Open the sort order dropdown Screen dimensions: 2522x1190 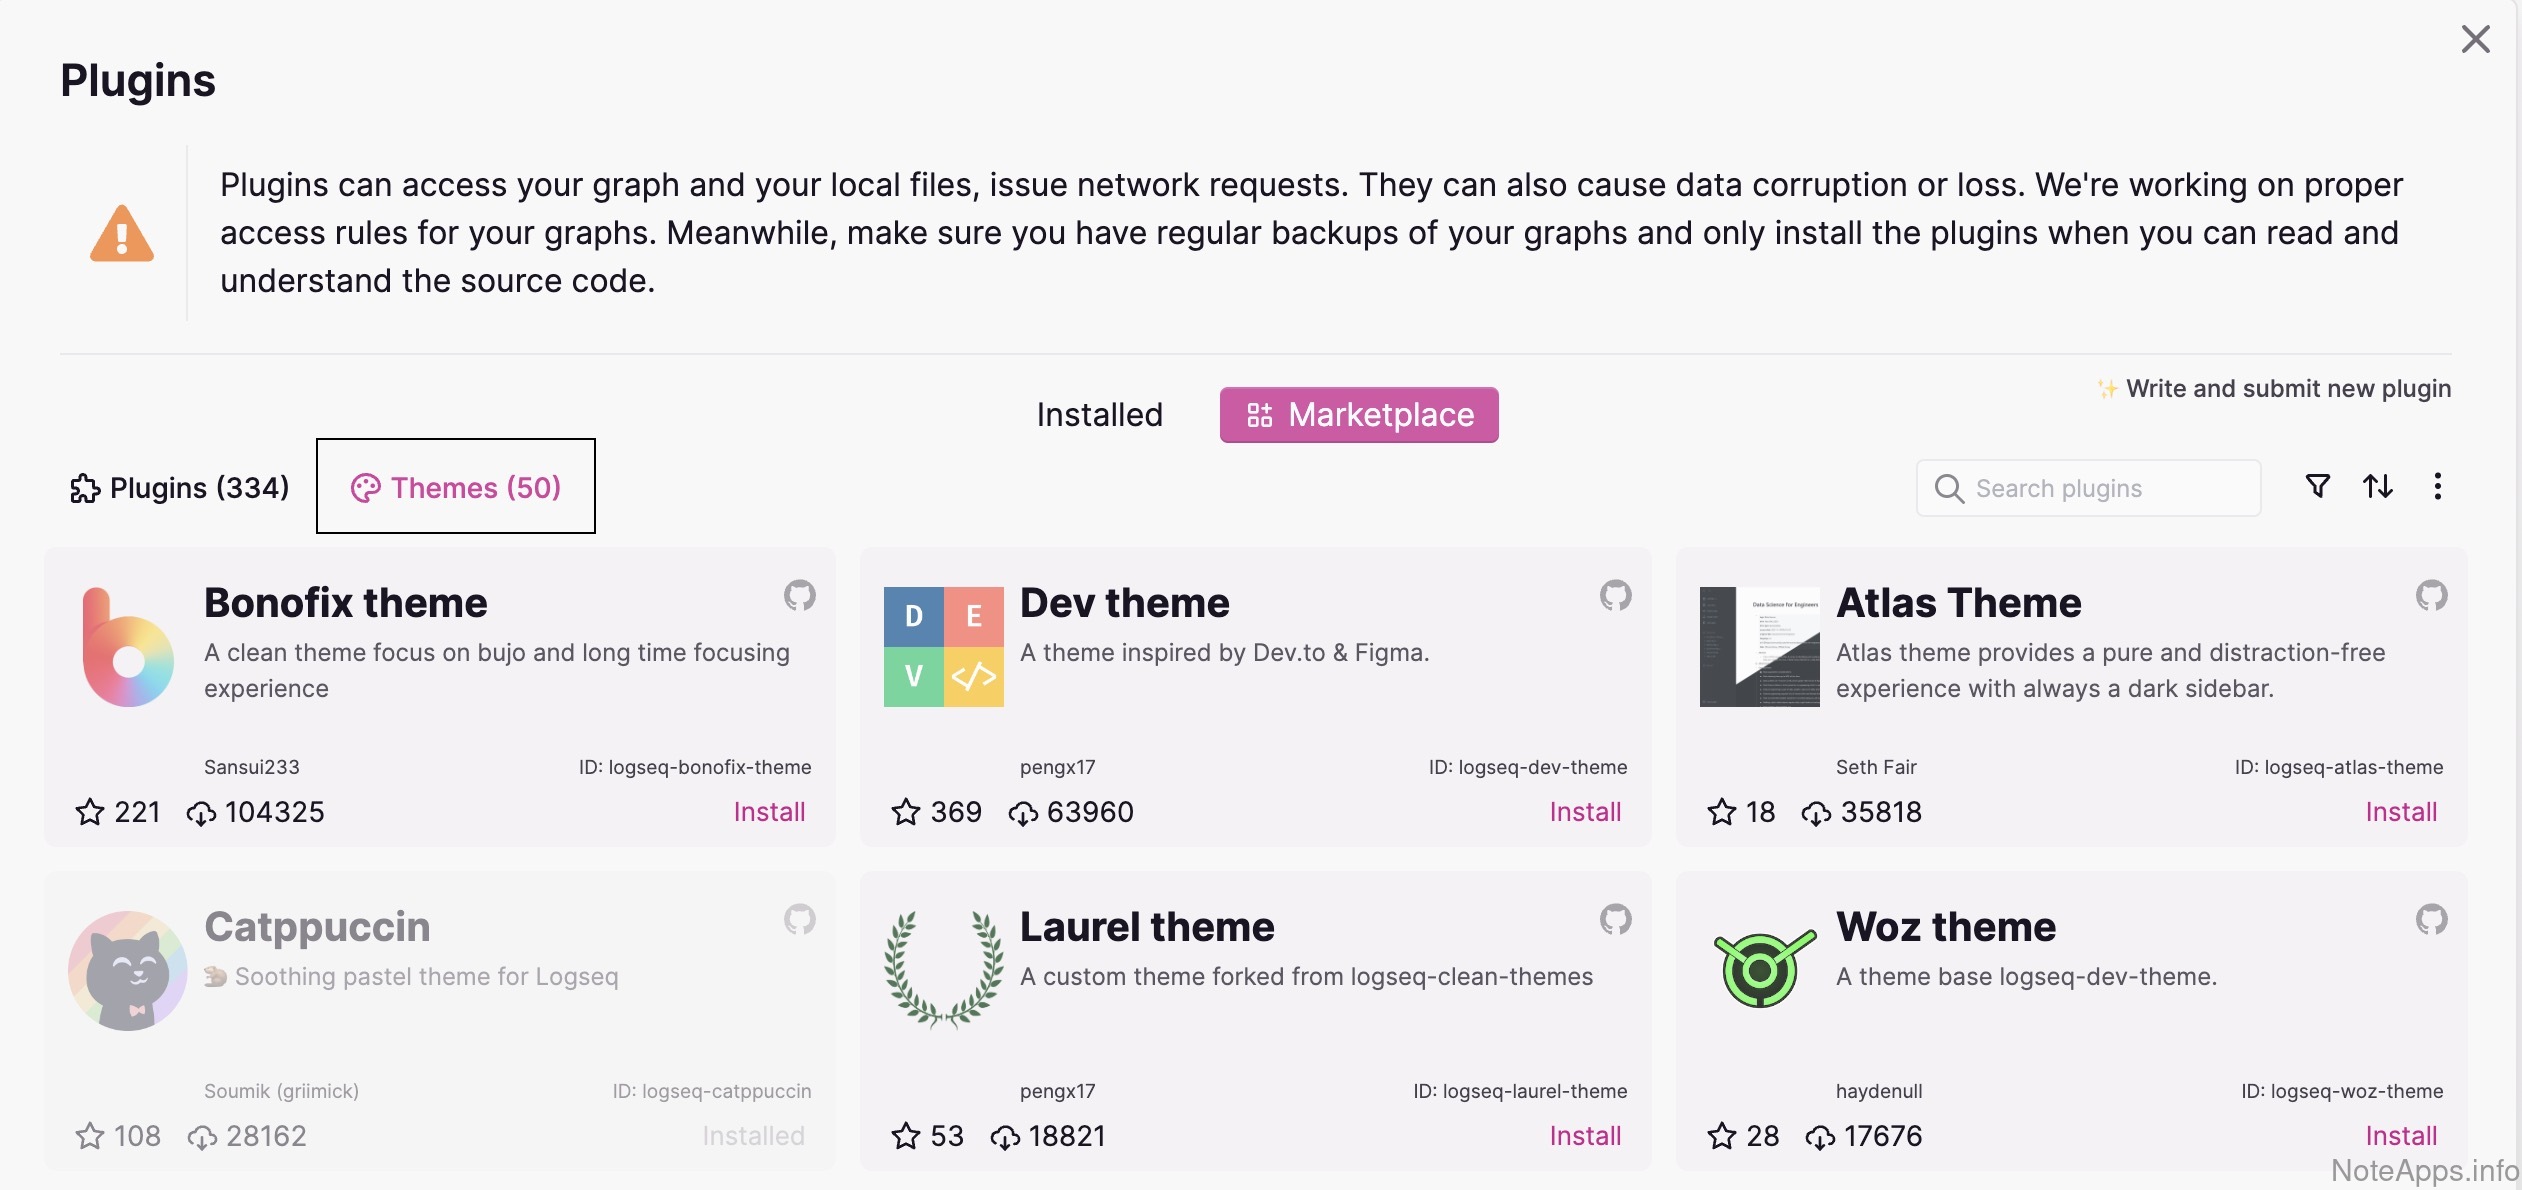2377,487
